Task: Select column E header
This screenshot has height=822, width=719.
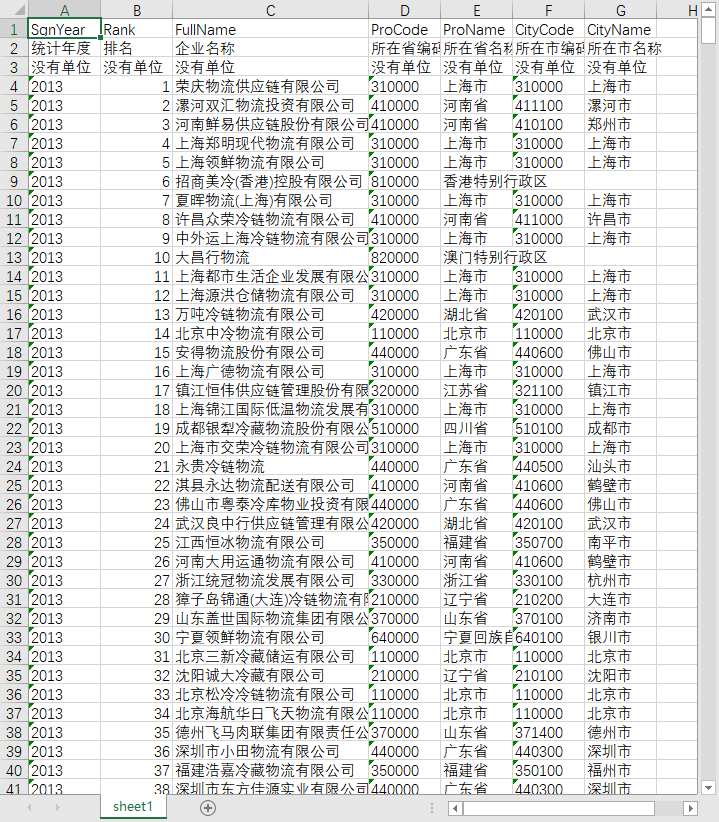Action: click(x=476, y=10)
